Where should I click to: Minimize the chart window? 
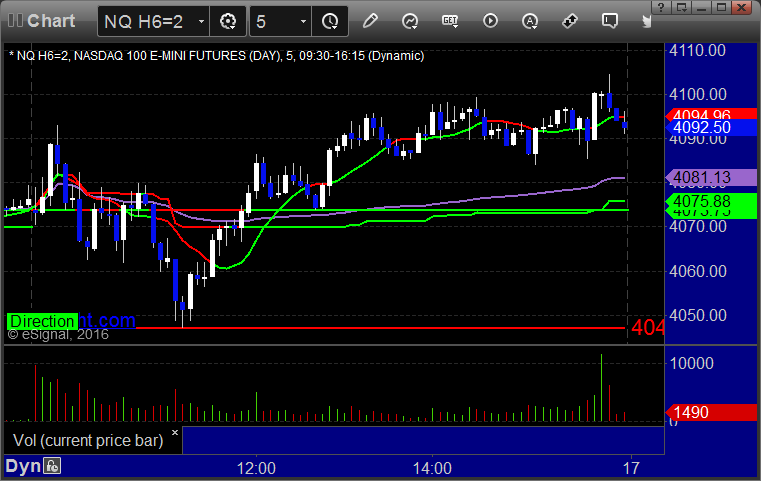click(x=702, y=7)
